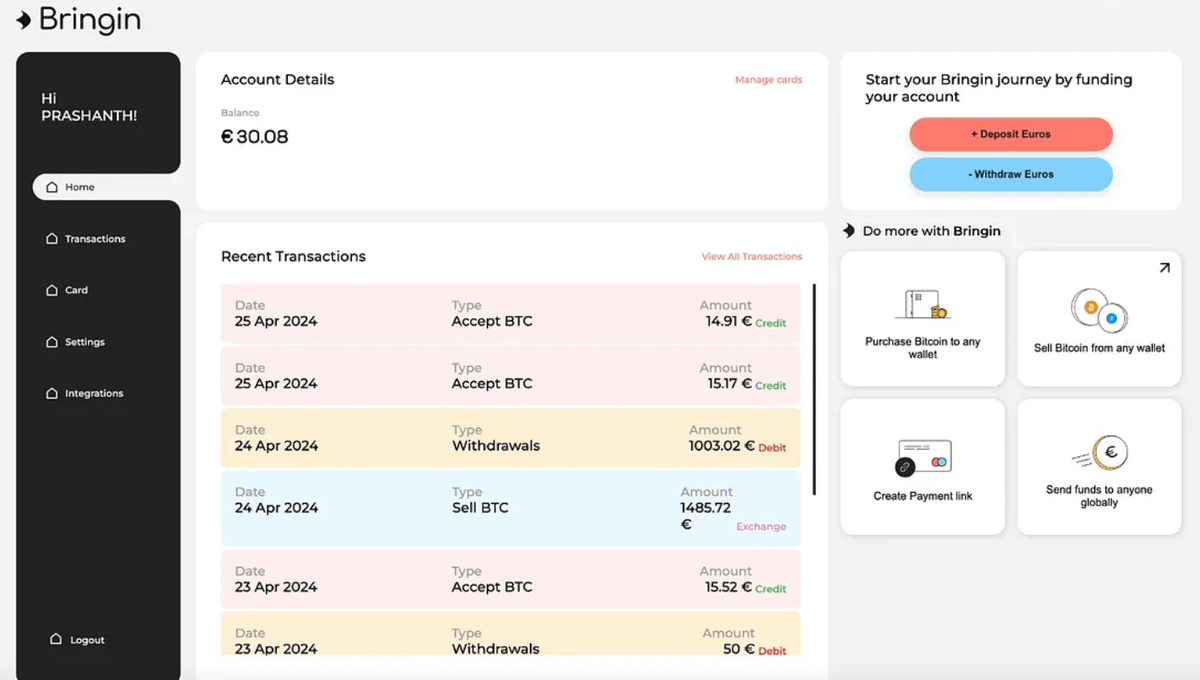This screenshot has width=1200, height=680.
Task: Open the Transactions menu item
Action: coord(95,239)
